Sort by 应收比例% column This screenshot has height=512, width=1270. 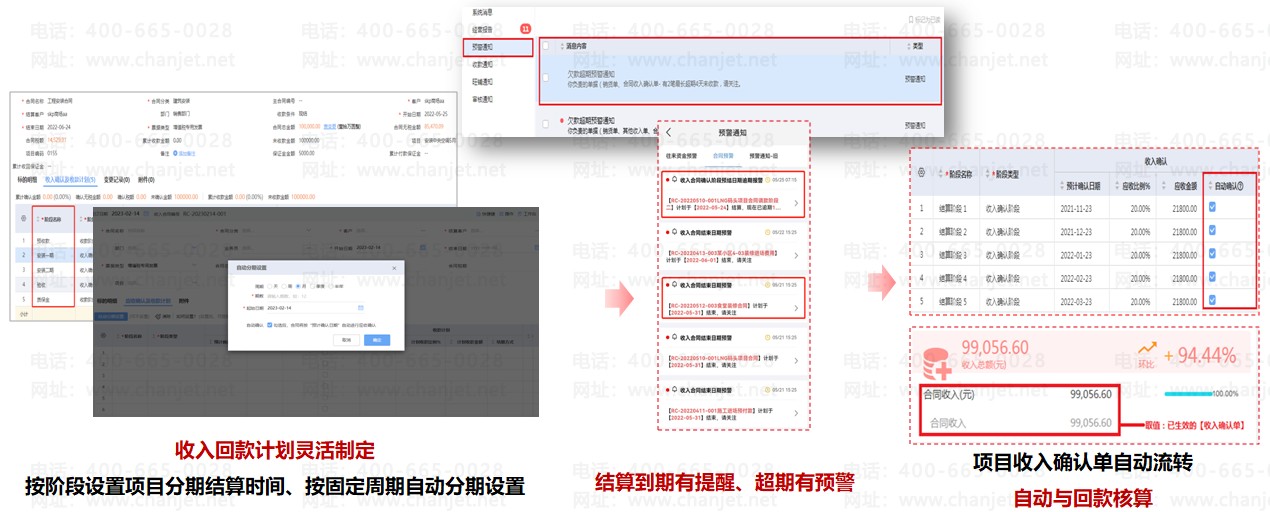(1119, 186)
